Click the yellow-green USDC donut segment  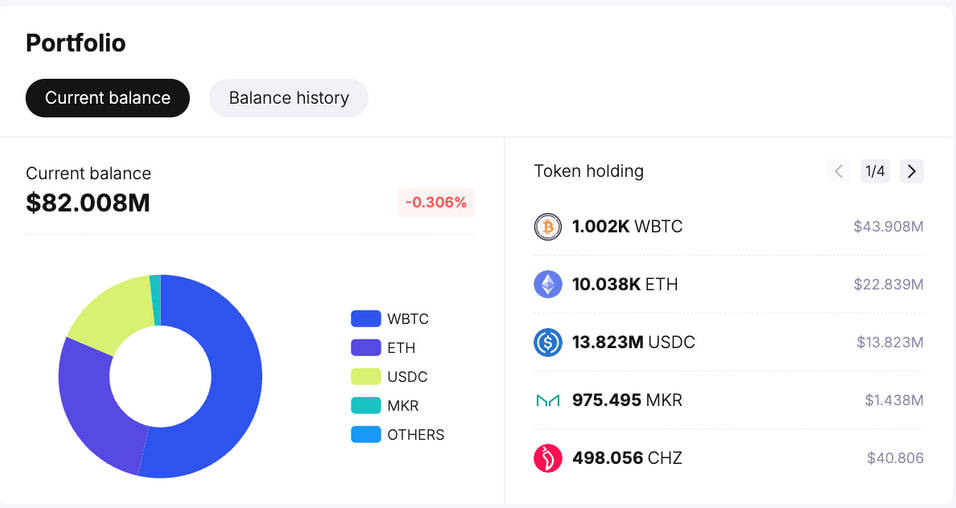pos(113,311)
